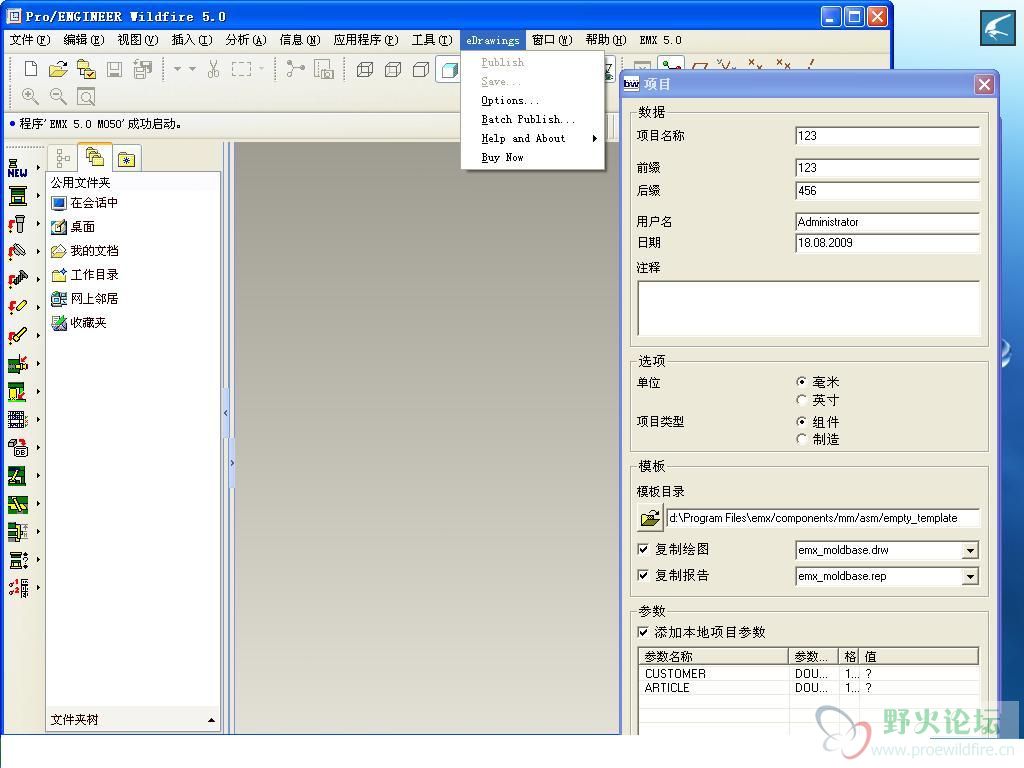Click the 注释 text area

[808, 309]
